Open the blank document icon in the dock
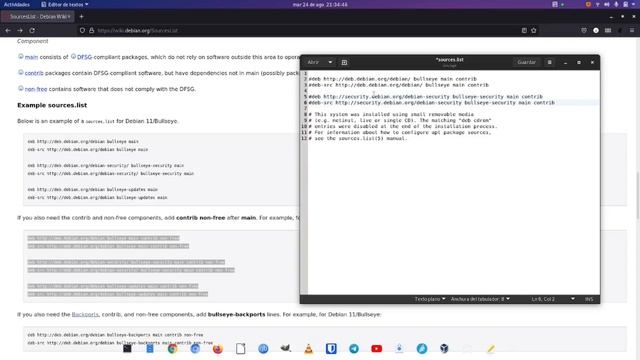Screen dimensions: 640x360 point(240,349)
